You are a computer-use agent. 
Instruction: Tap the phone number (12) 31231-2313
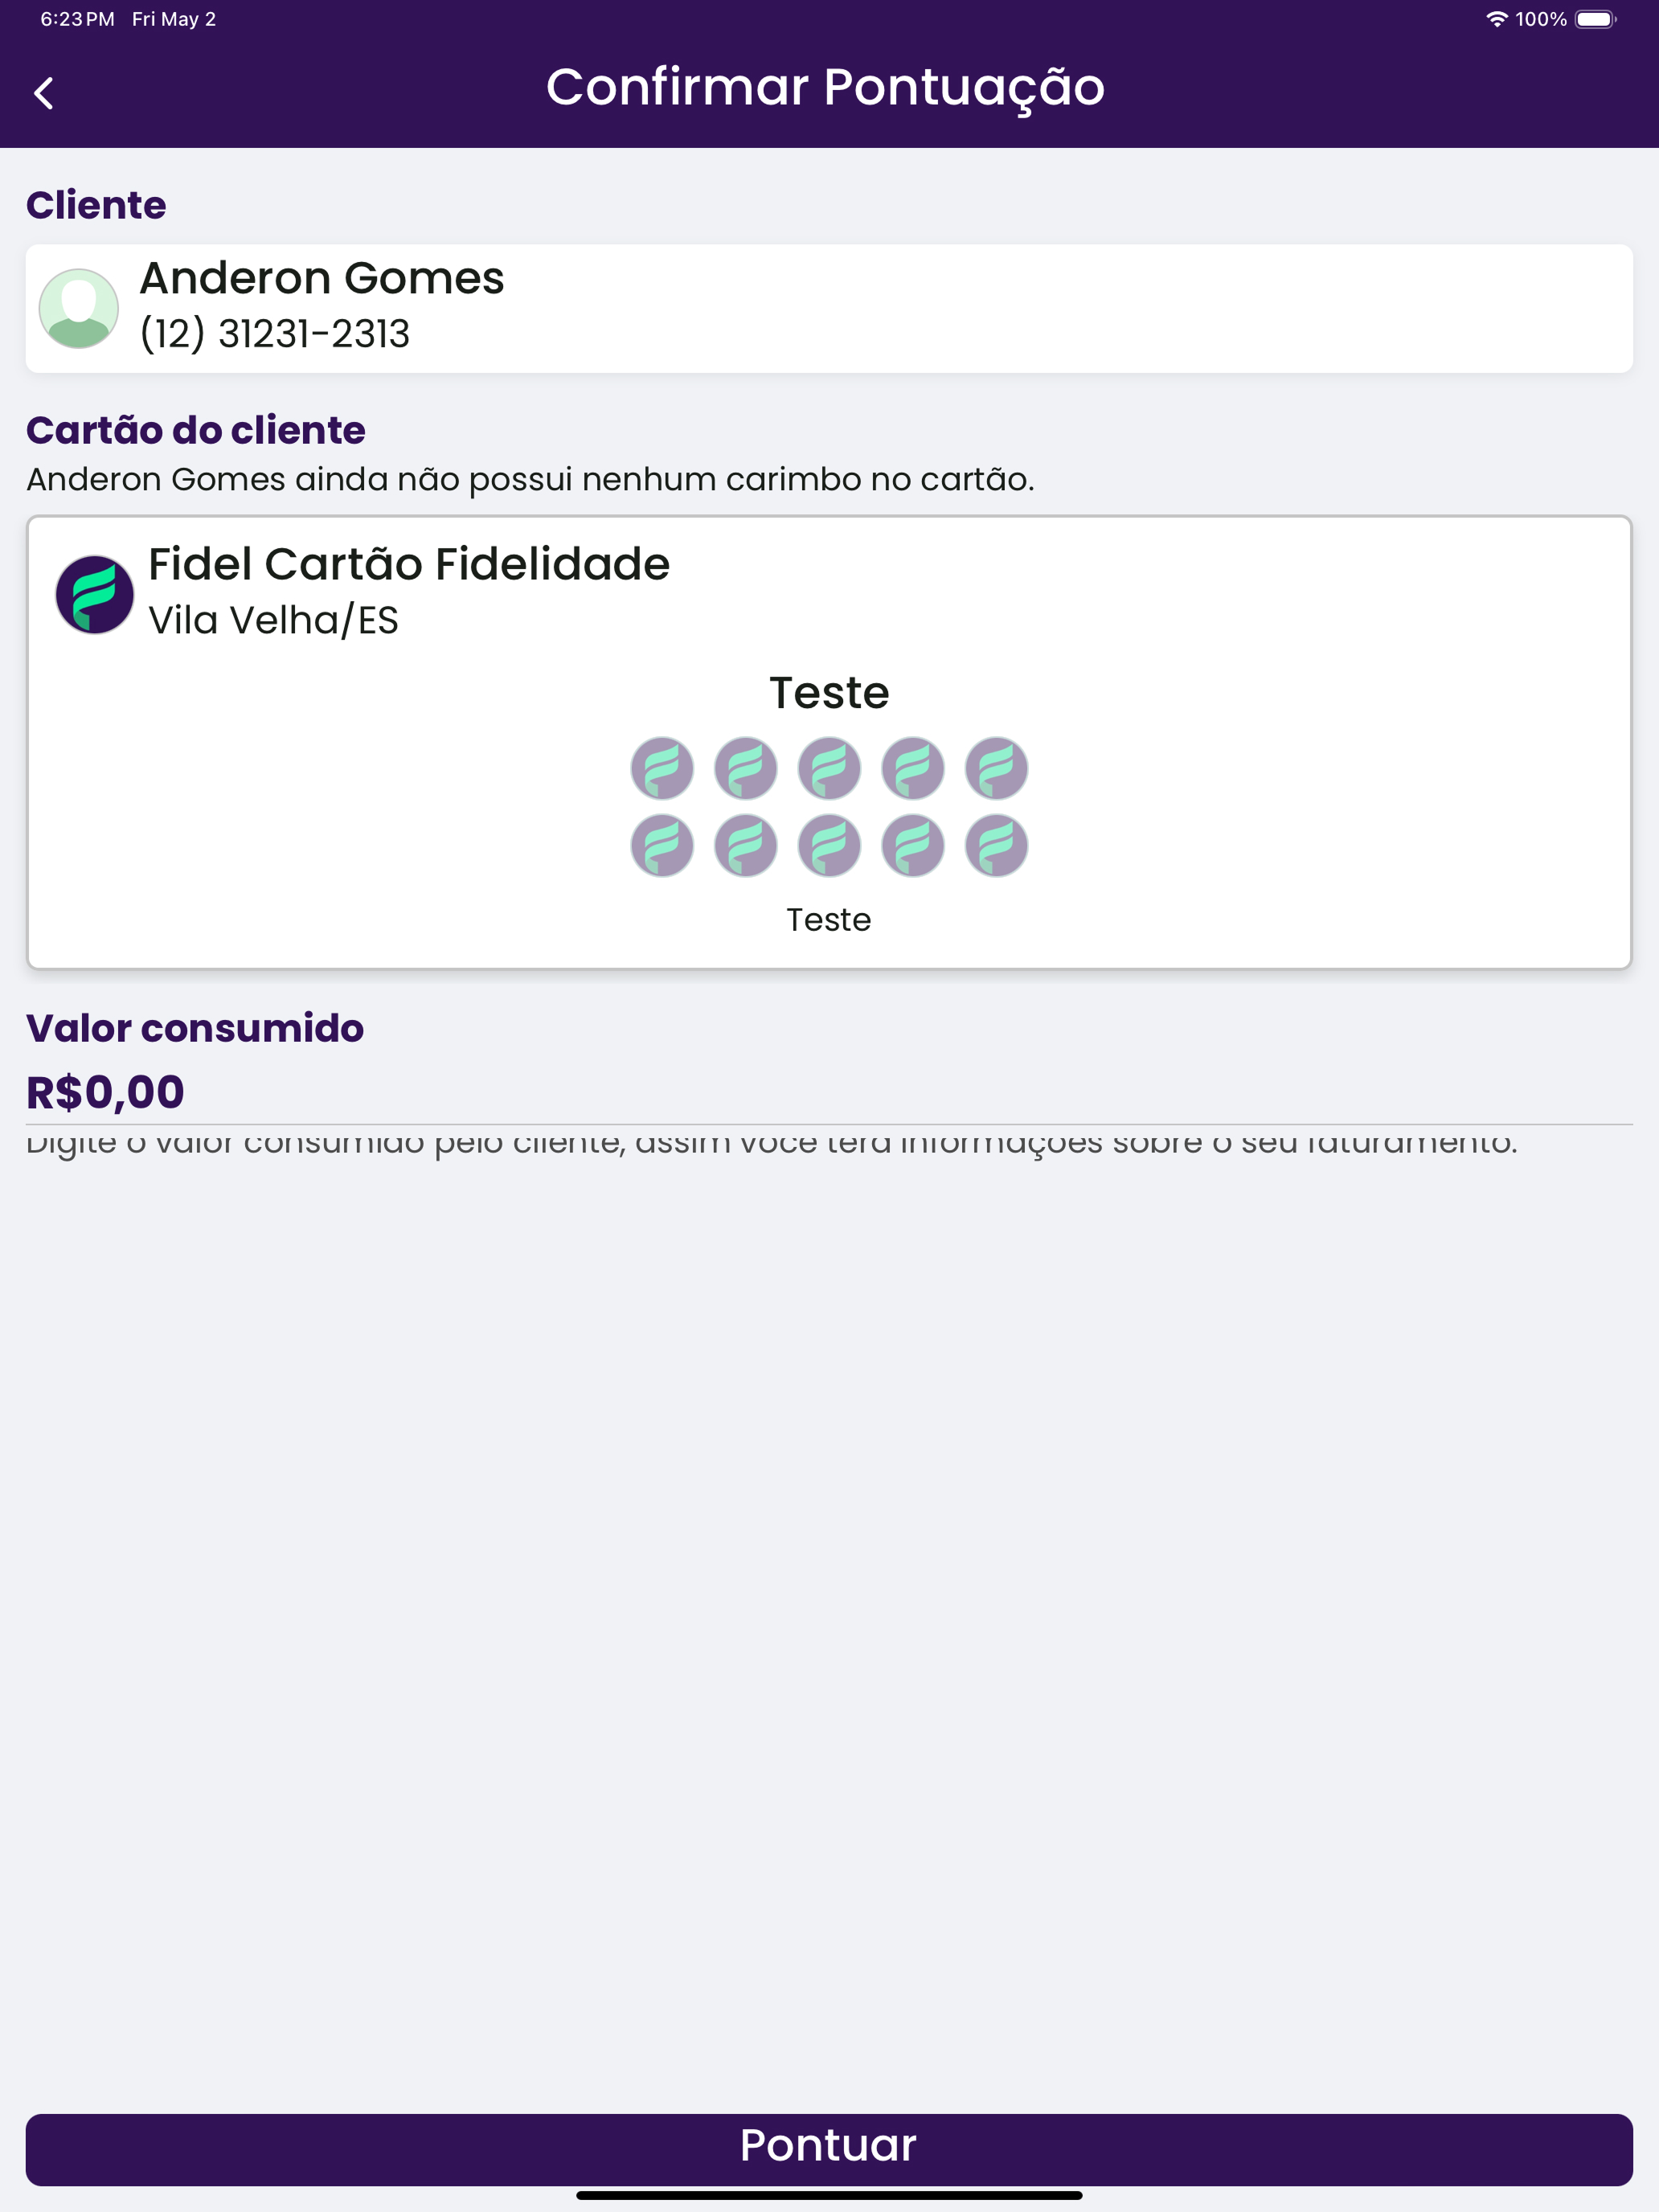coord(275,334)
